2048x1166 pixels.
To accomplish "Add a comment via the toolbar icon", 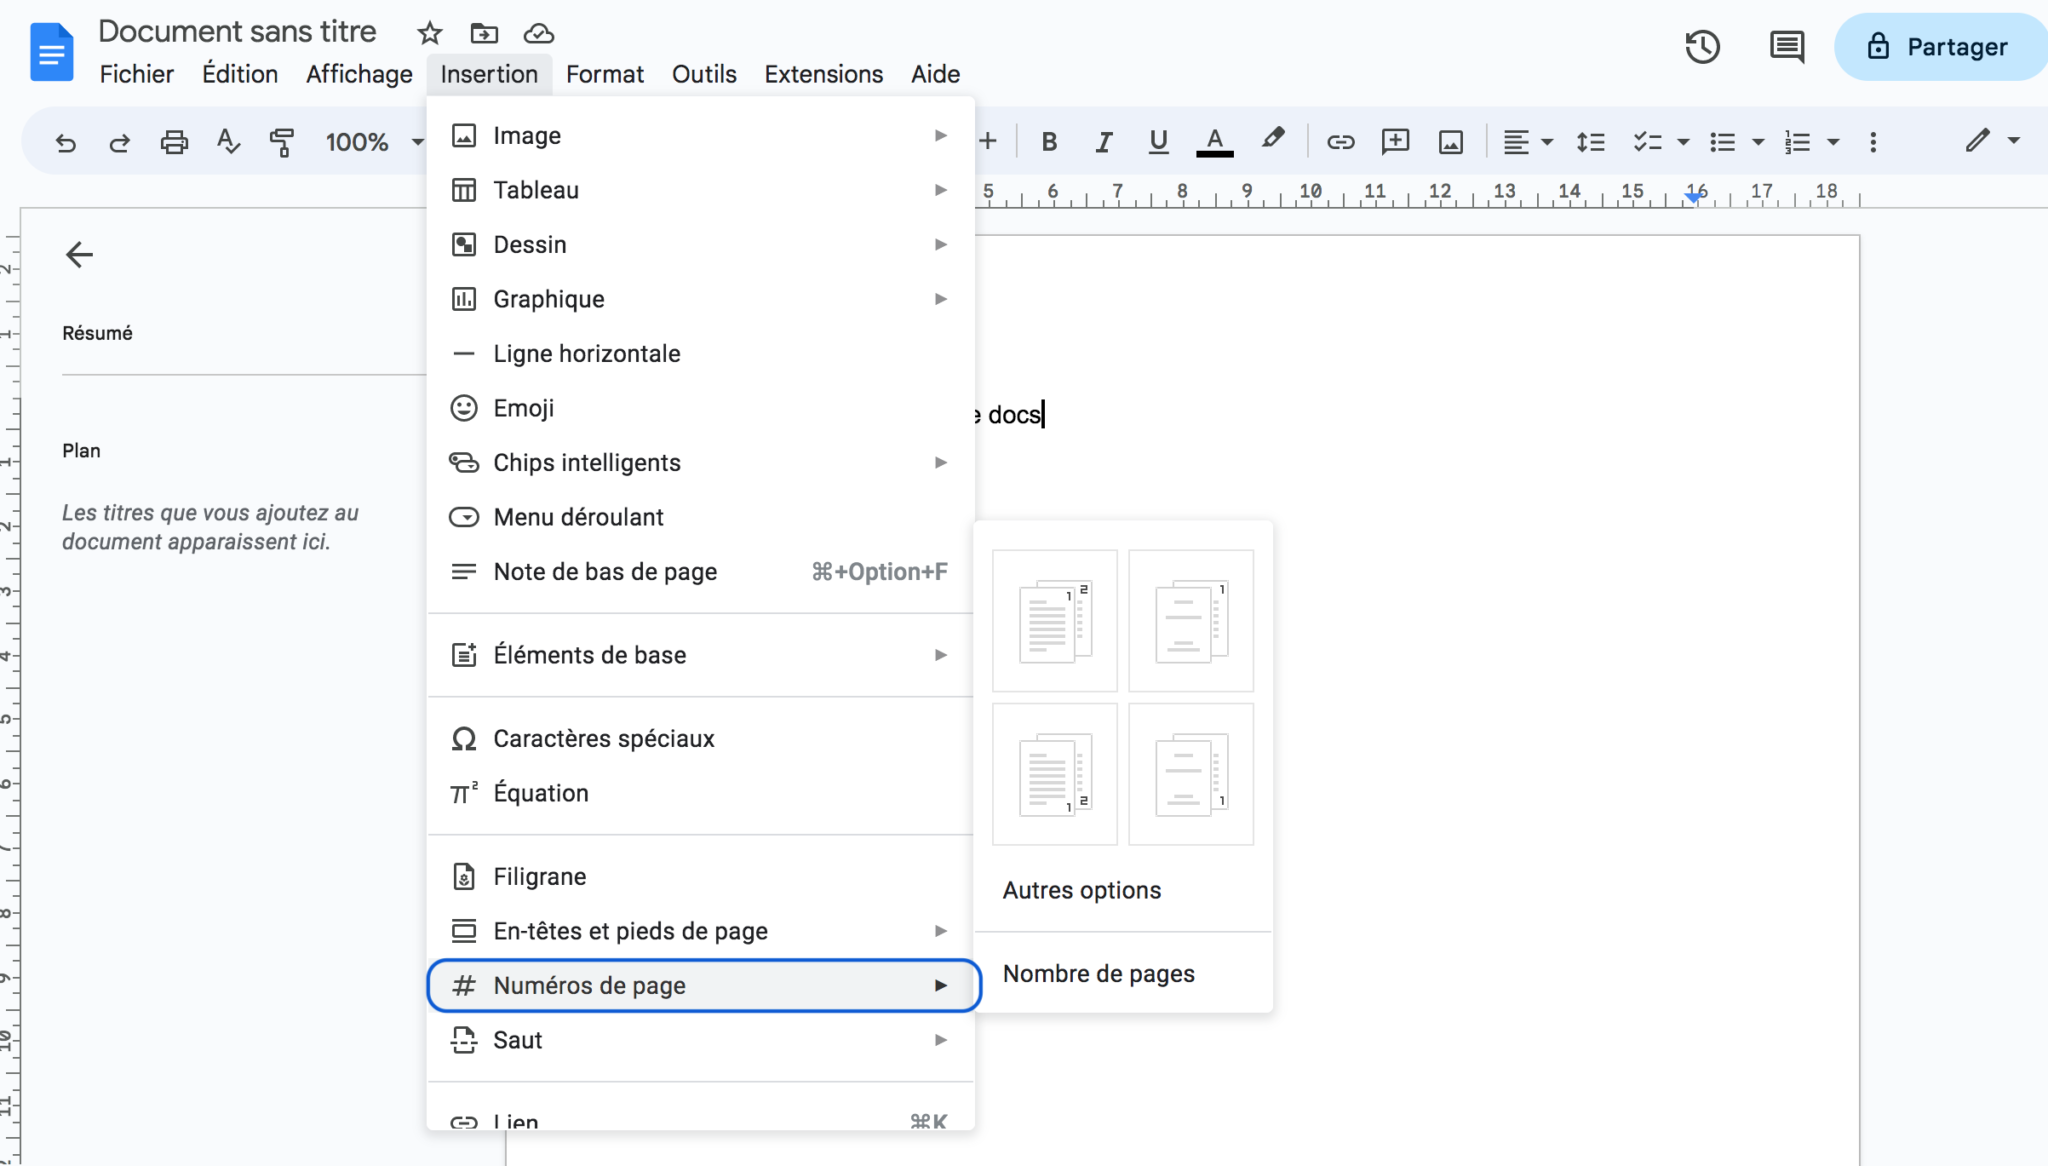I will tap(1395, 141).
